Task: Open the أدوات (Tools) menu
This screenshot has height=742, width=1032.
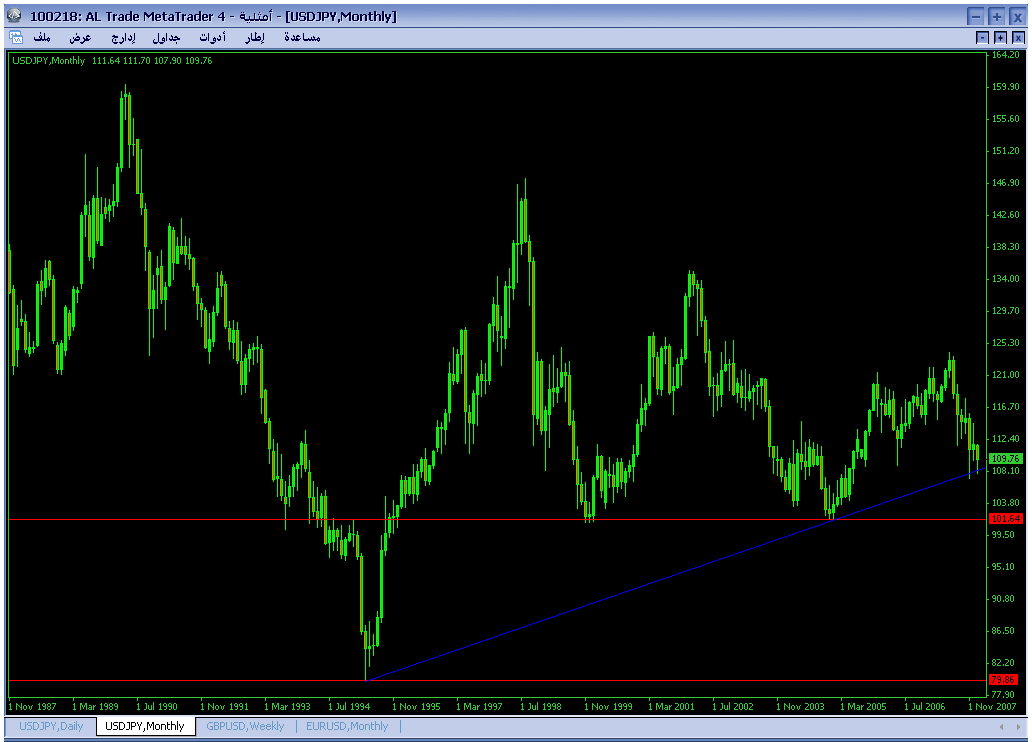Action: point(212,37)
